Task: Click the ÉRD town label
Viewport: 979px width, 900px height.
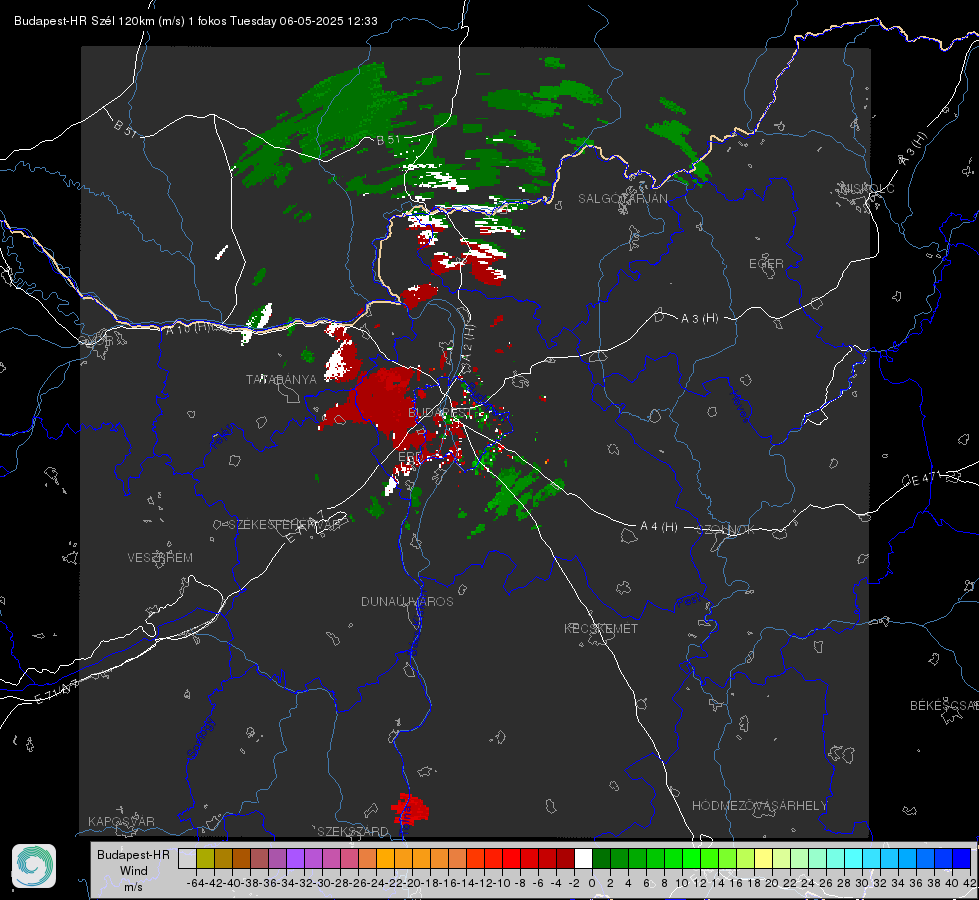Action: [410, 457]
